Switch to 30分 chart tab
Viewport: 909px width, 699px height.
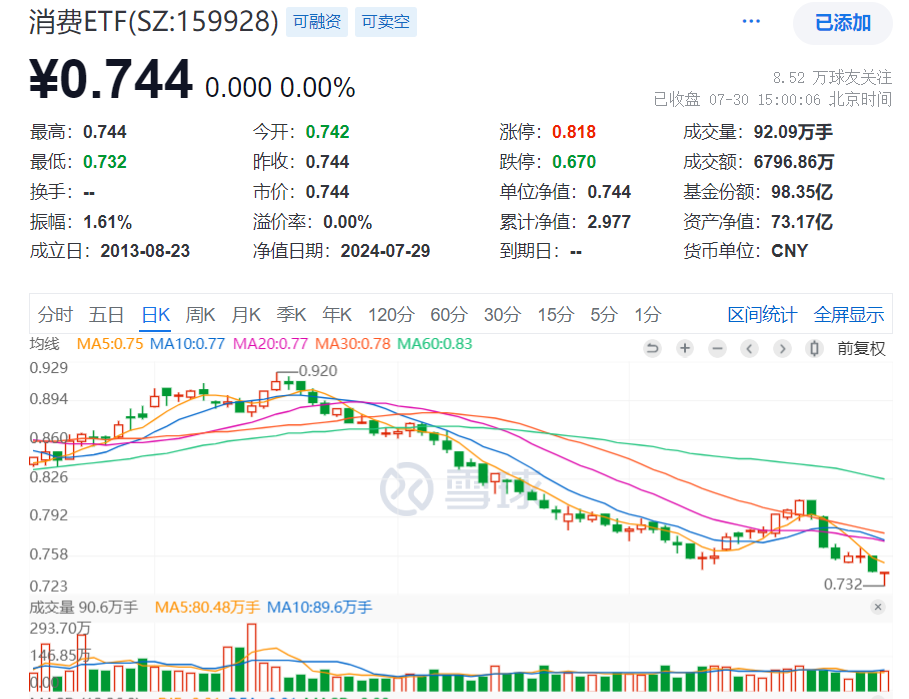point(502,315)
